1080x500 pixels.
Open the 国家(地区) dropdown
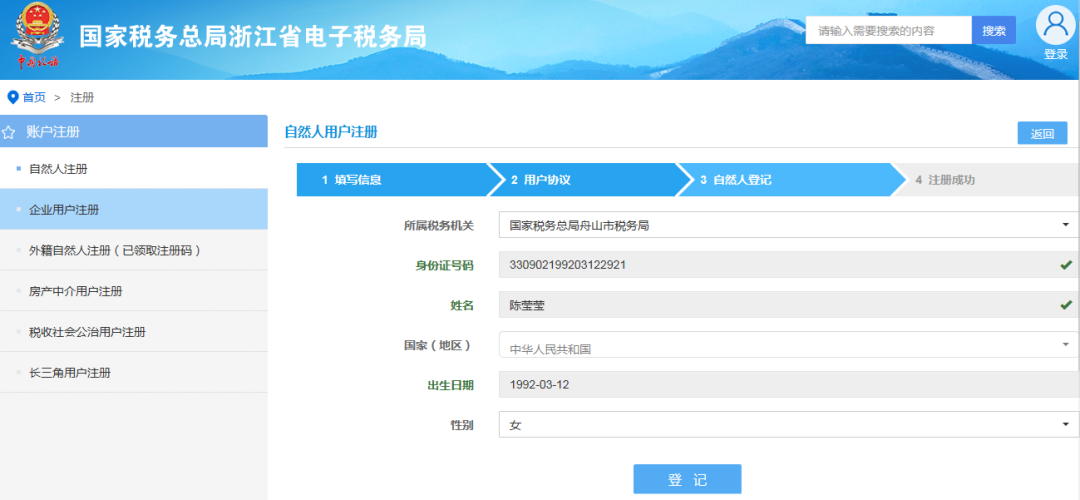pos(789,344)
